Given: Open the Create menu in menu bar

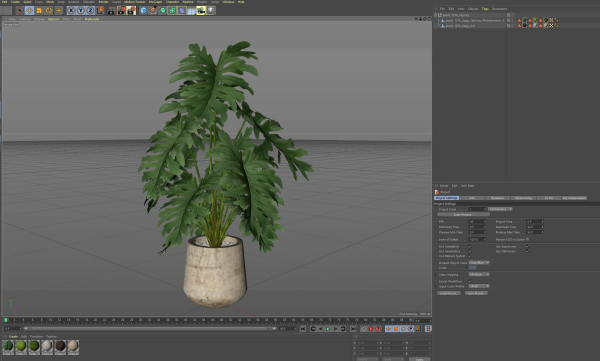Looking at the screenshot, I should [15, 2].
